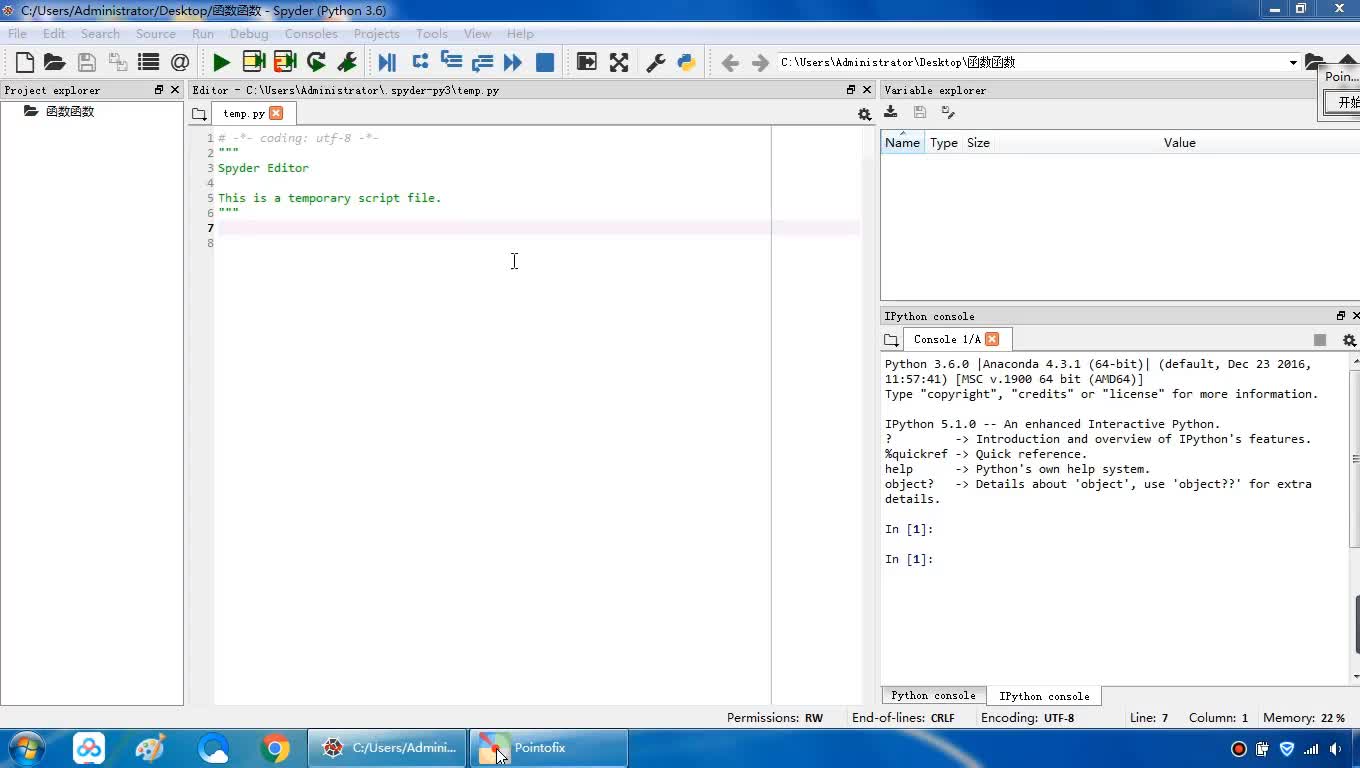Sort variables by Name column header

902,142
